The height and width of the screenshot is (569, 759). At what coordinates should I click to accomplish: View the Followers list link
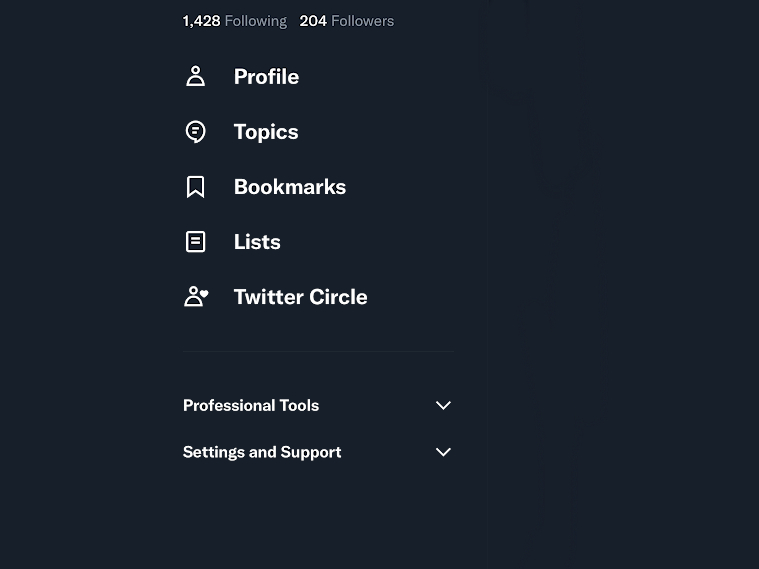pos(362,21)
